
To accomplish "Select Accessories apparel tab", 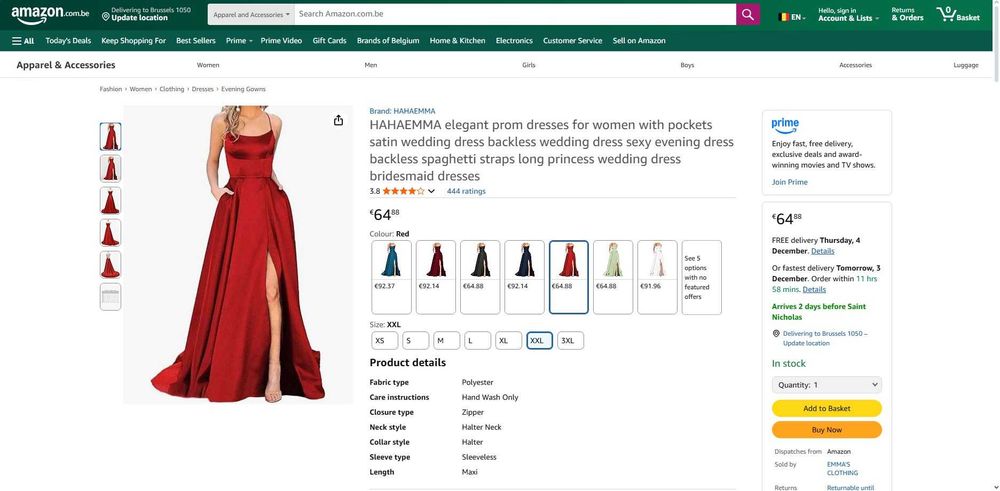I will 855,65.
